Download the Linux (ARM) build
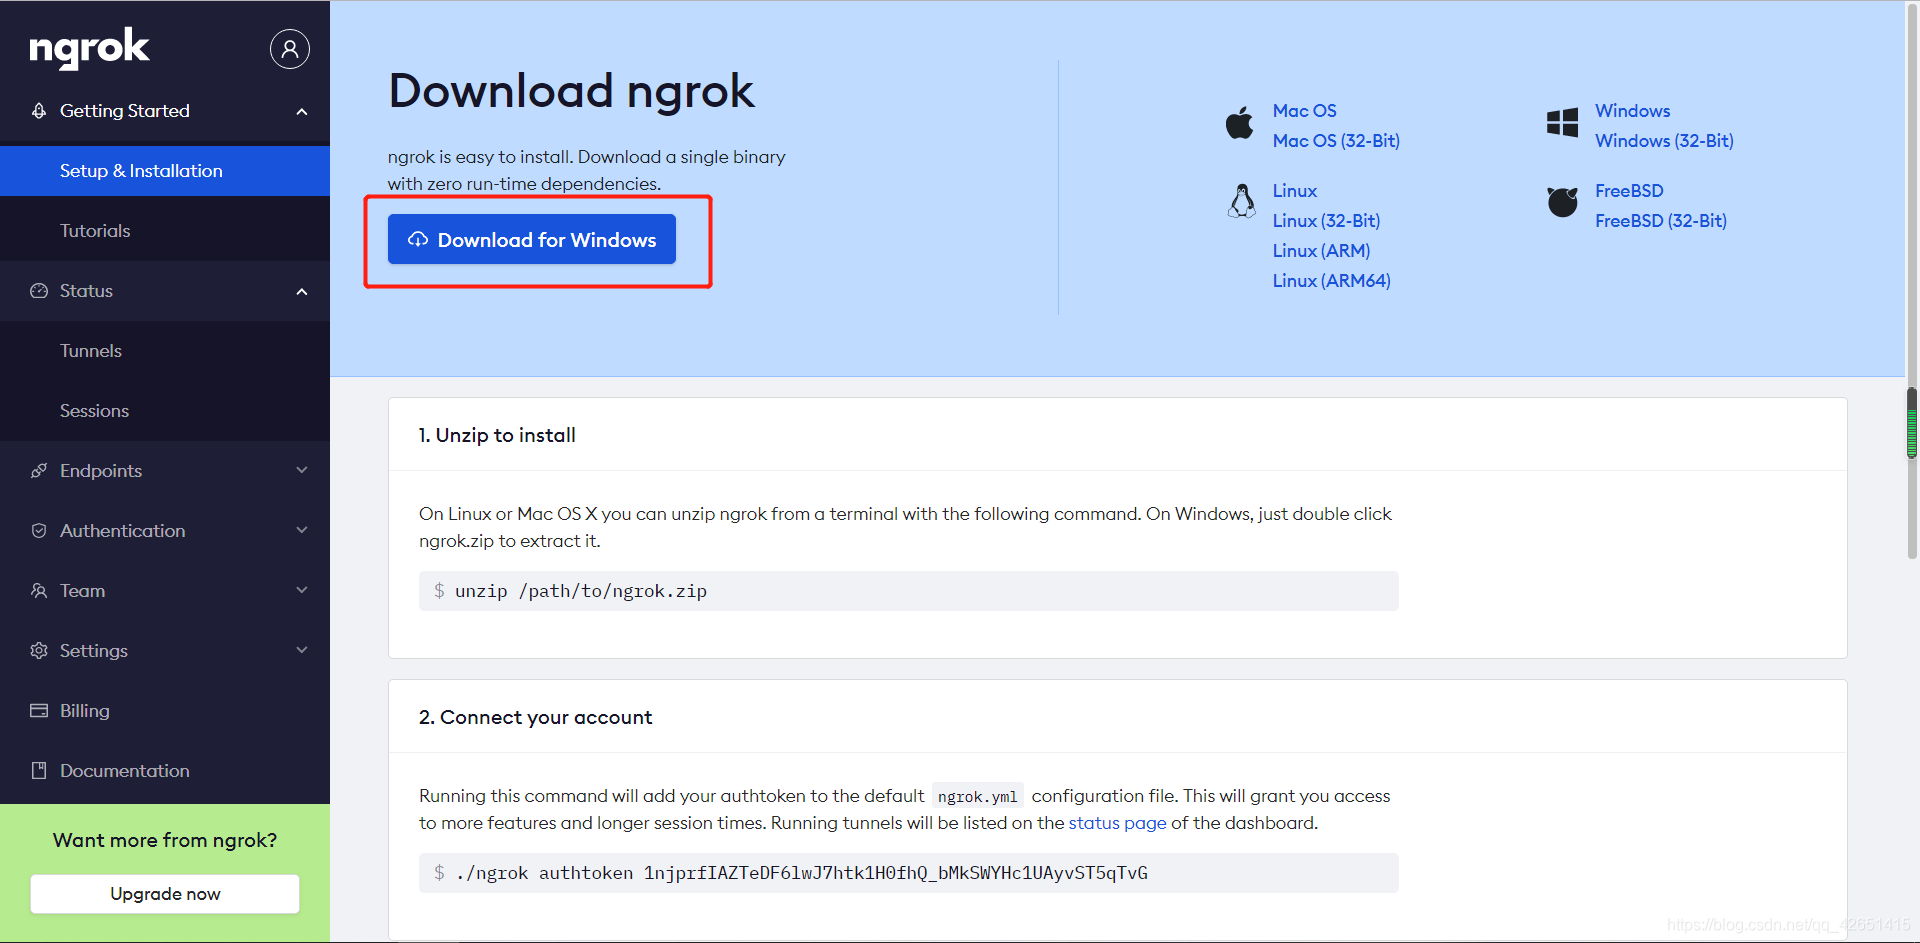This screenshot has width=1920, height=943. tap(1321, 251)
